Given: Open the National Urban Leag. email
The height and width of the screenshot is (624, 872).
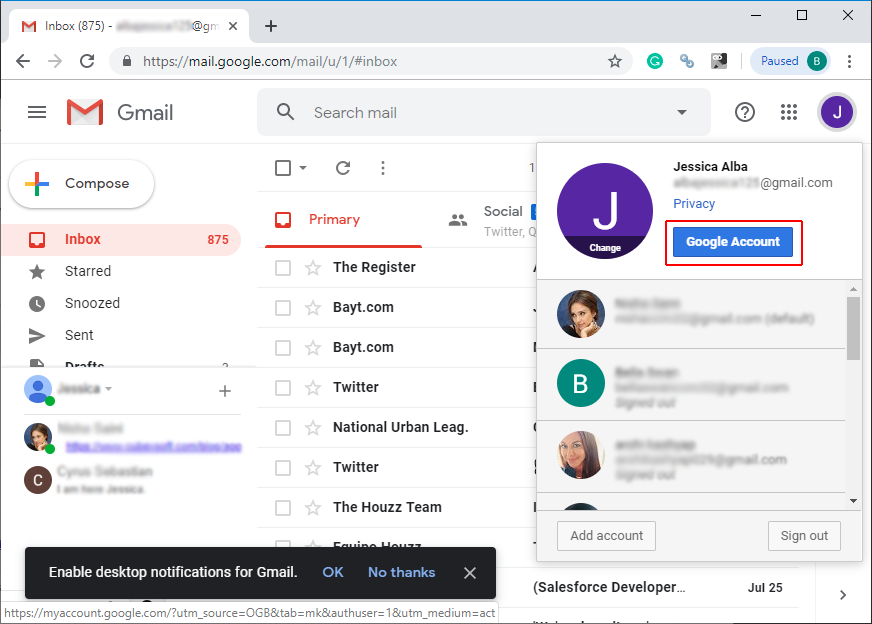Looking at the screenshot, I should [400, 428].
